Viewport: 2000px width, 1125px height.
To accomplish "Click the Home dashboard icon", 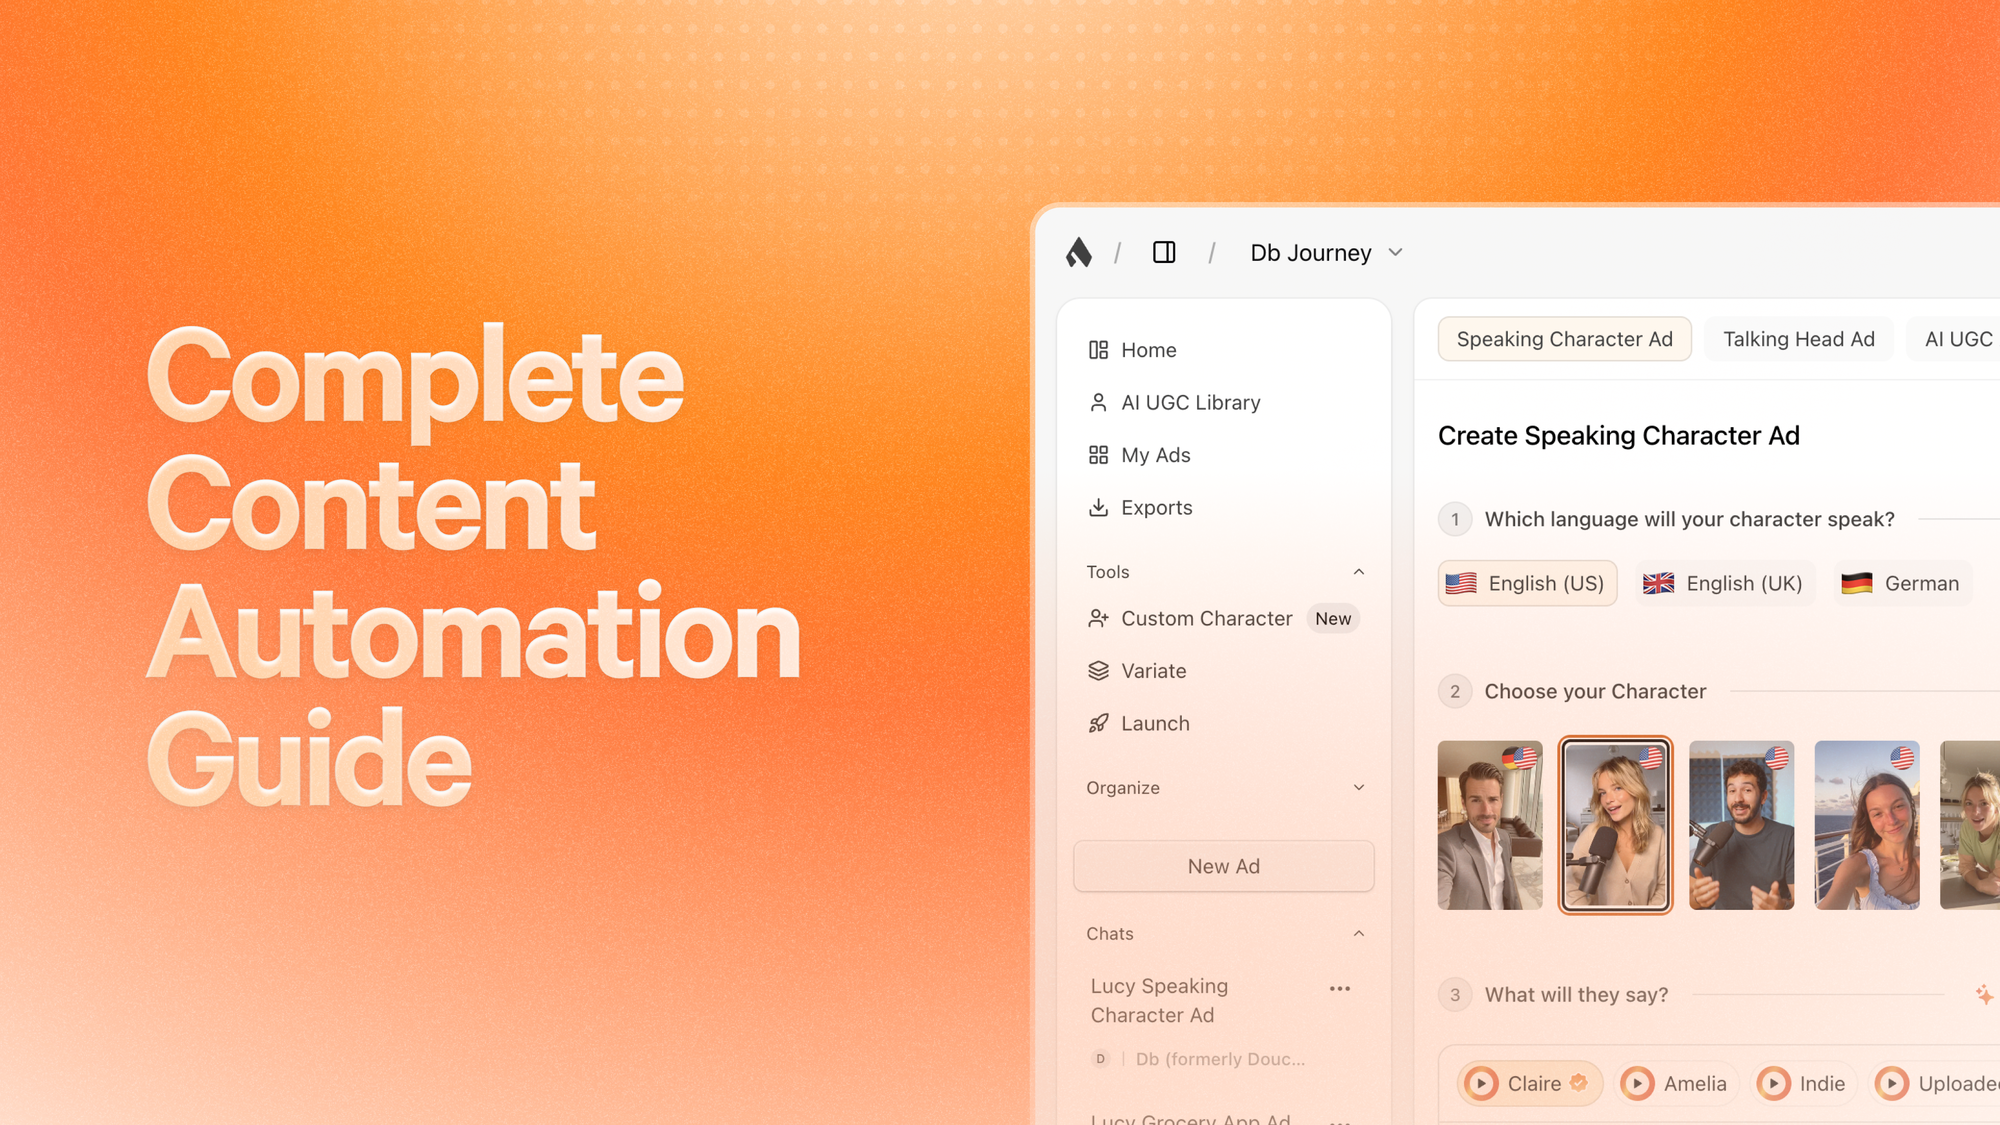I will point(1098,350).
